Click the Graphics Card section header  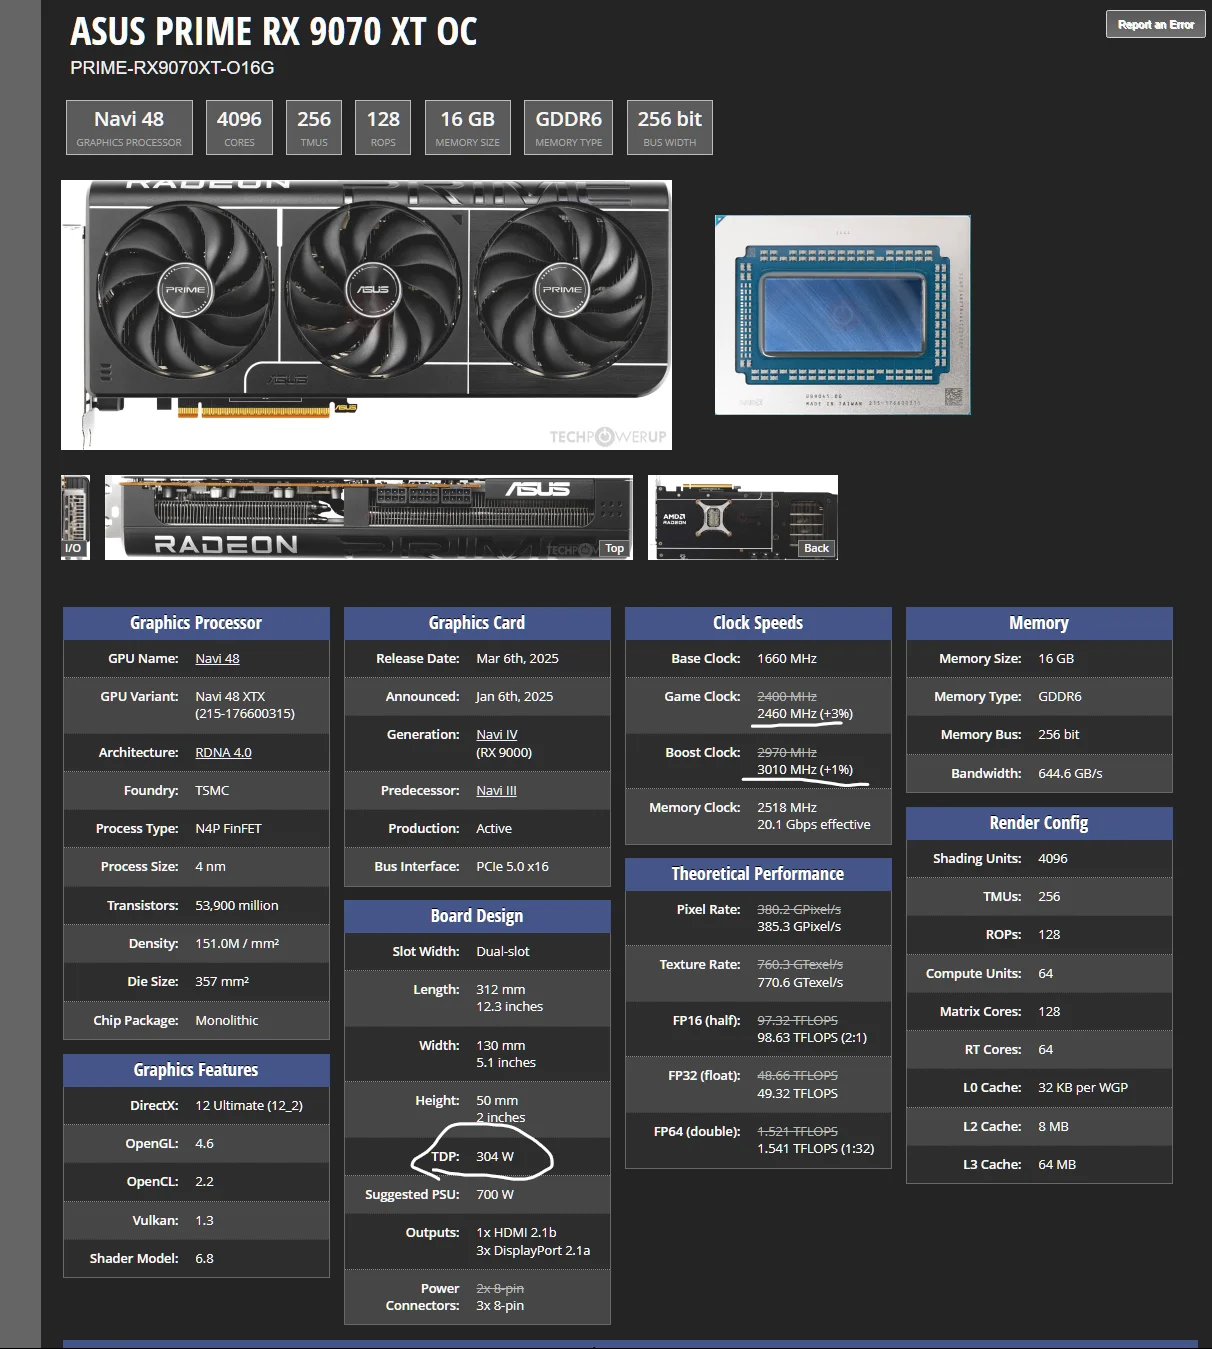click(x=477, y=623)
